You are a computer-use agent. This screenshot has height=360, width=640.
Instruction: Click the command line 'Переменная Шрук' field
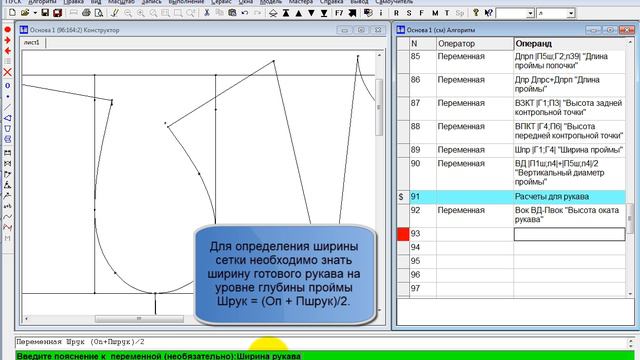[x=320, y=342]
